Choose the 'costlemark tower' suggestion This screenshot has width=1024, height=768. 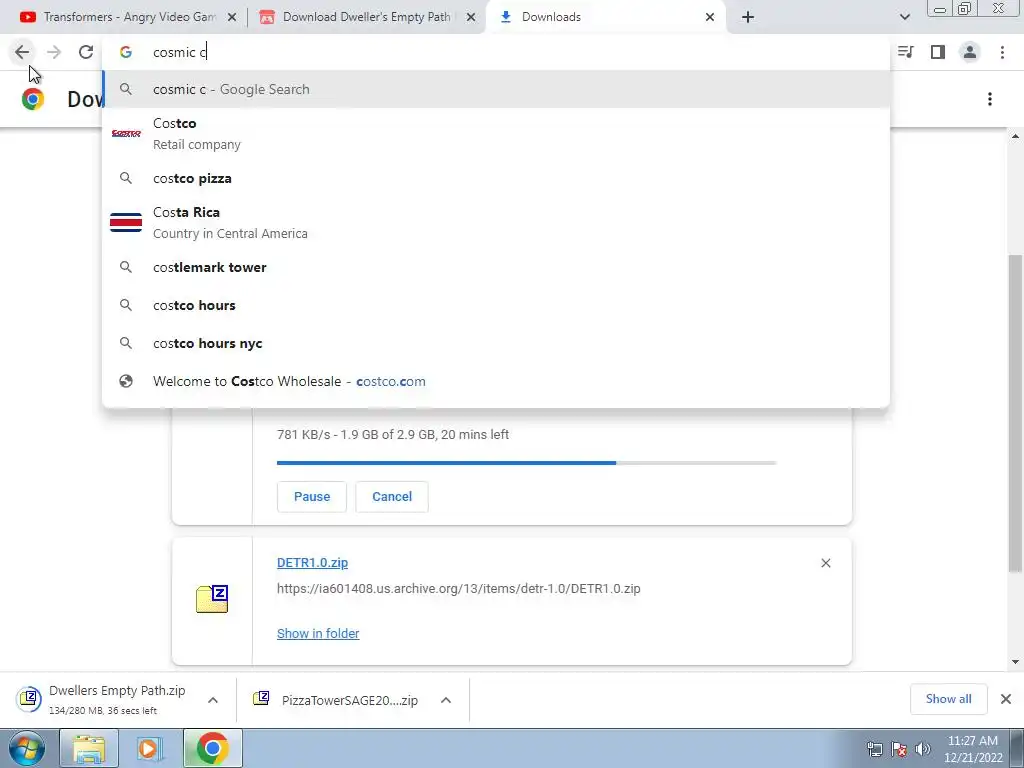496,267
